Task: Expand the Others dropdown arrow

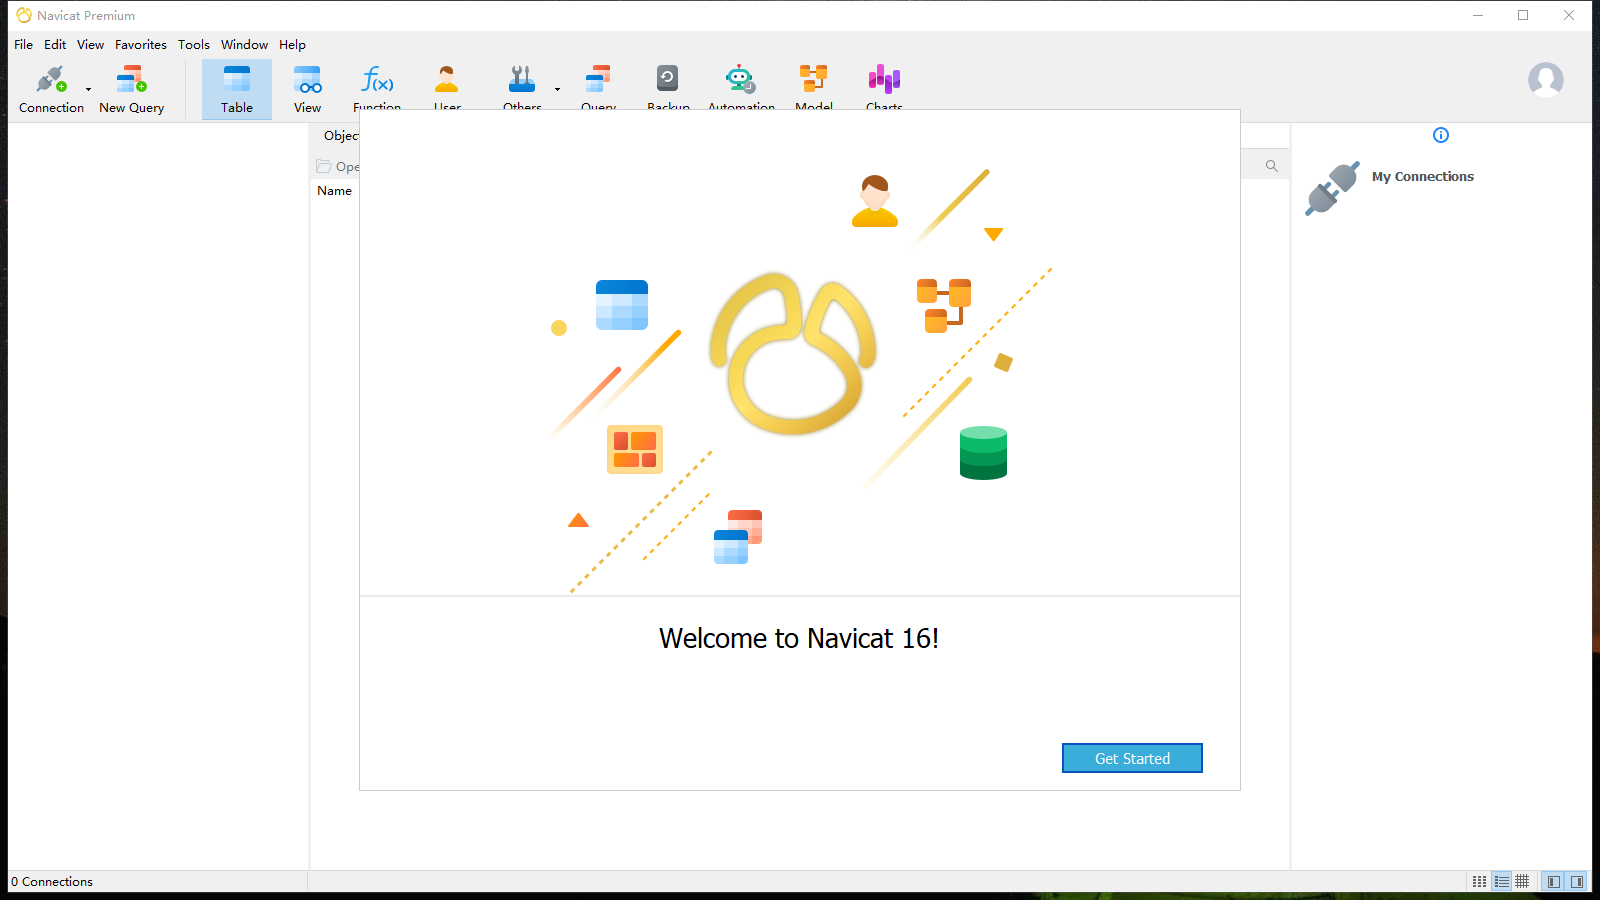Action: click(557, 90)
